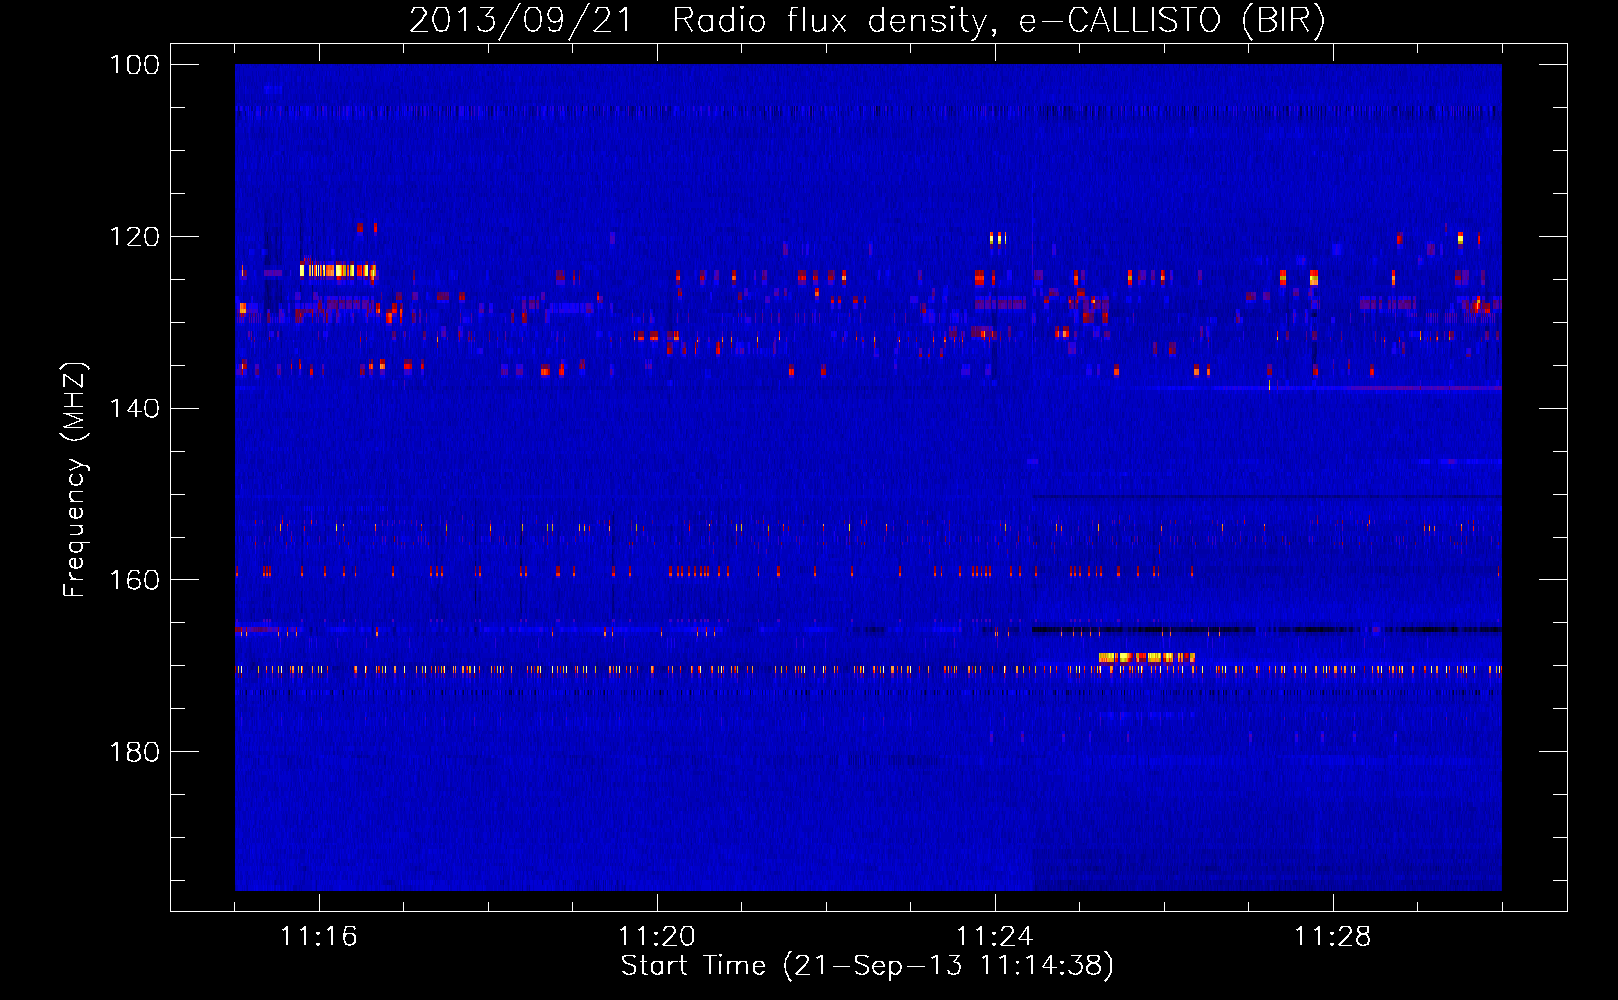The height and width of the screenshot is (1000, 1618).
Task: Click the bright yellow burst near 124 MHz at 11:16
Action: click(338, 270)
